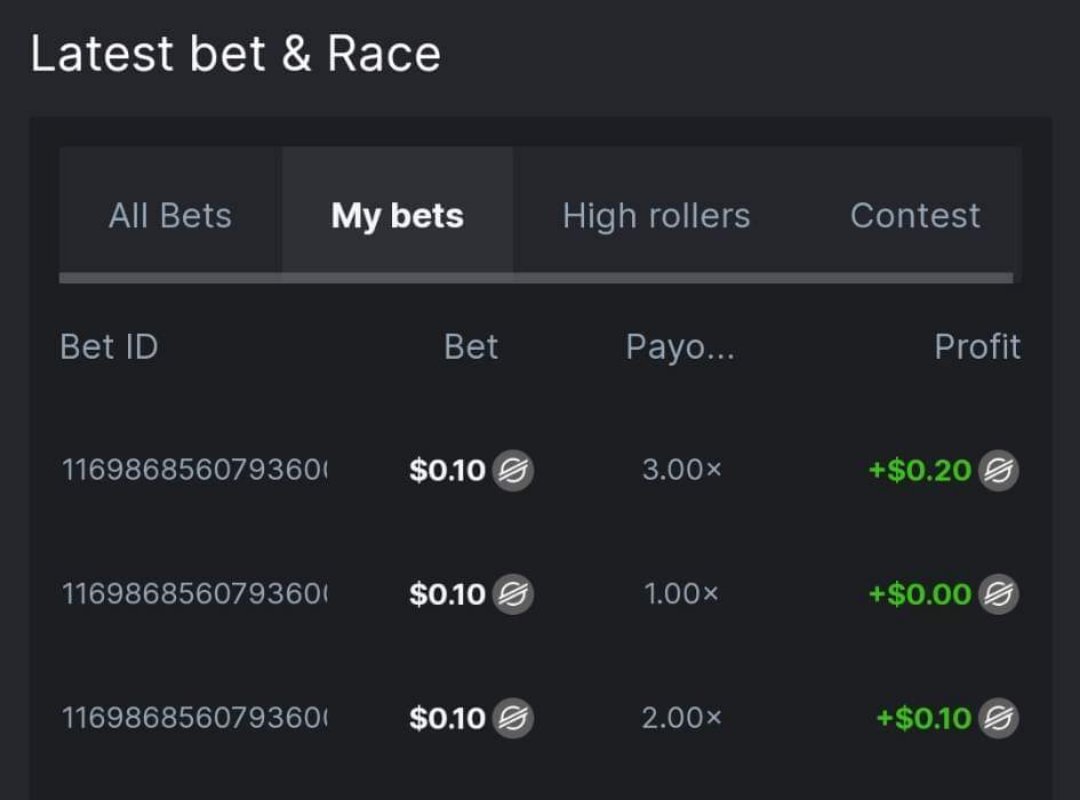
Task: Click the truncated Payout column header
Action: 680,347
